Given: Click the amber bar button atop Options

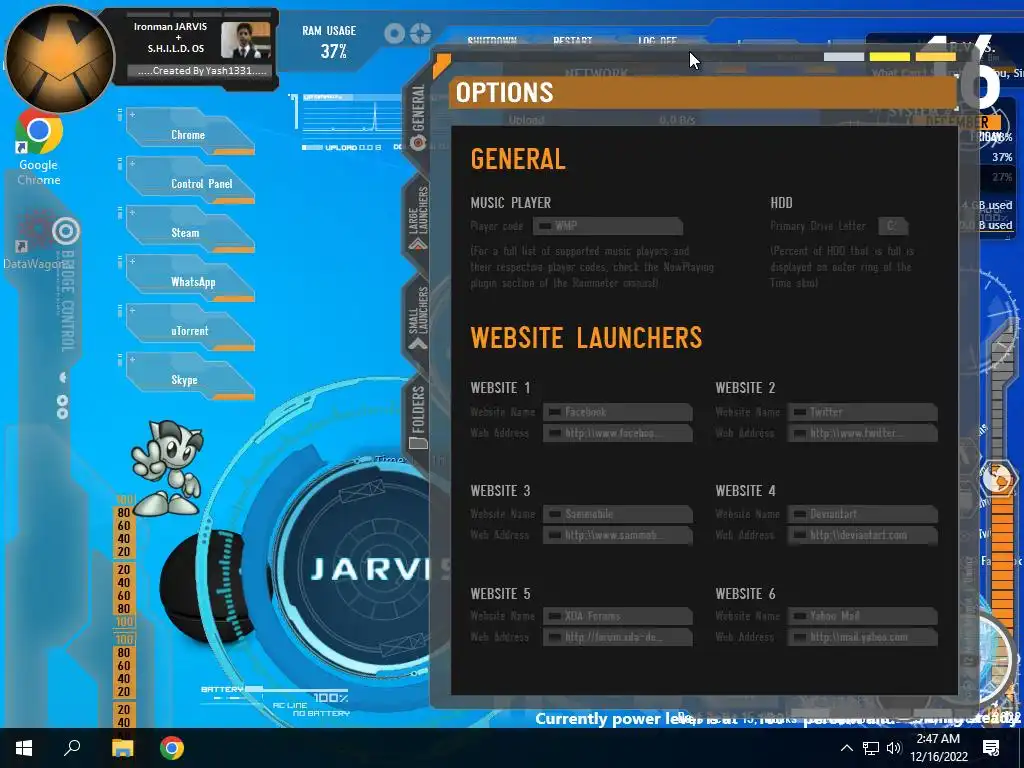Looking at the screenshot, I should click(x=935, y=57).
